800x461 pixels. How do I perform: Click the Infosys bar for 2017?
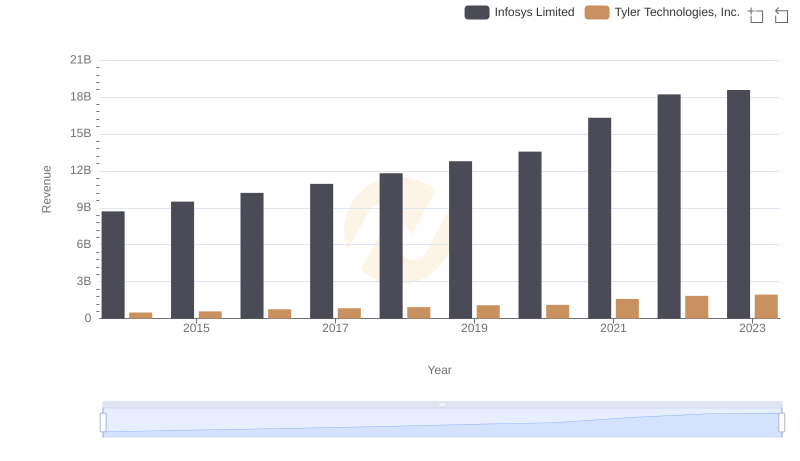tap(321, 251)
